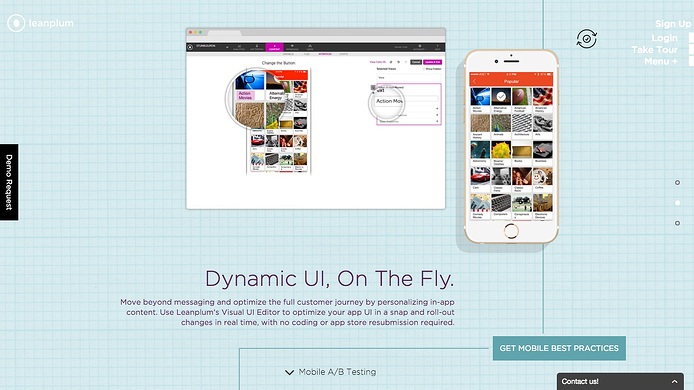The width and height of the screenshot is (694, 390).
Task: Tap the red car thumbnail on phone
Action: [480, 176]
